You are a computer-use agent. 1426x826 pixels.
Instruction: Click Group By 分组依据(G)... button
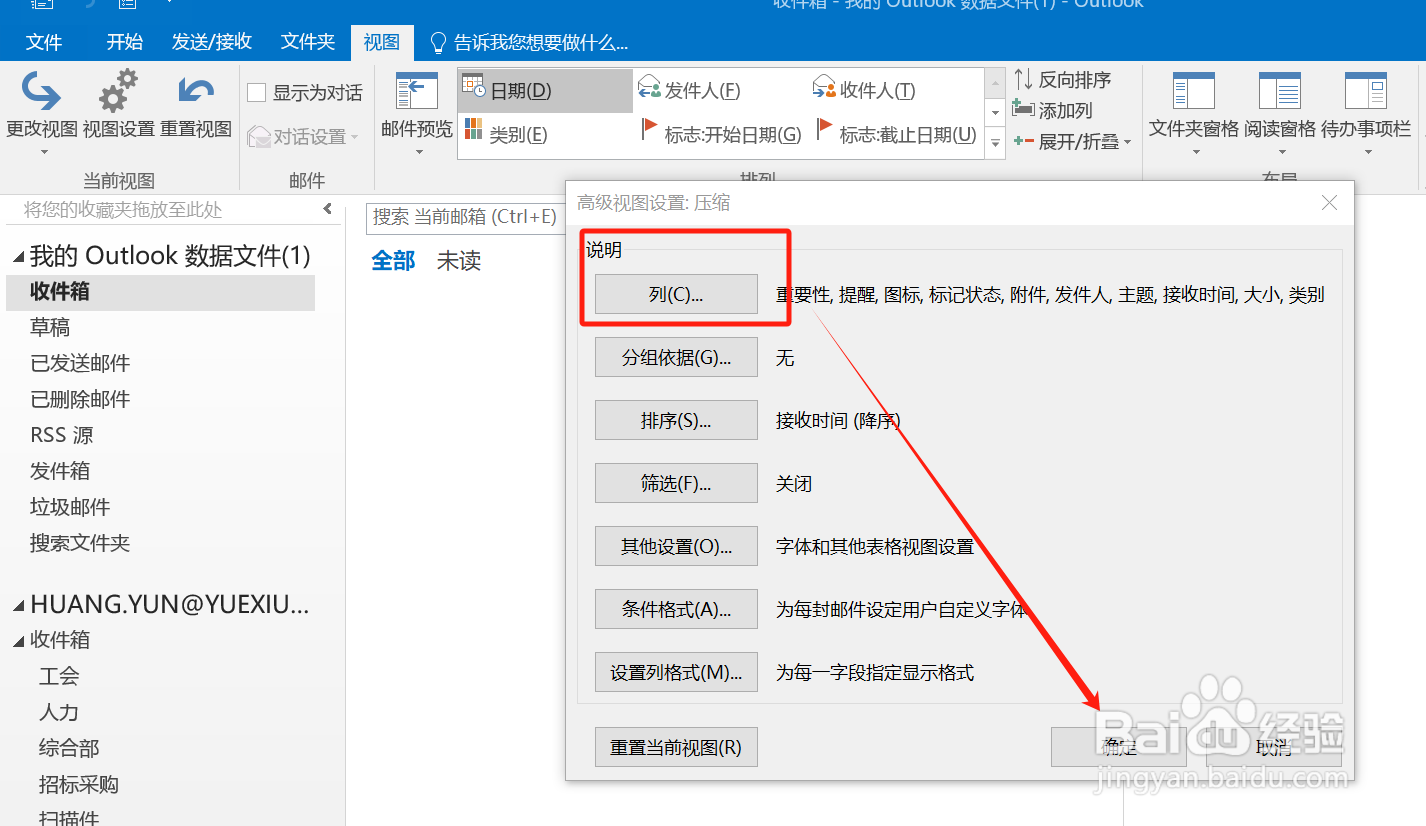pyautogui.click(x=676, y=357)
